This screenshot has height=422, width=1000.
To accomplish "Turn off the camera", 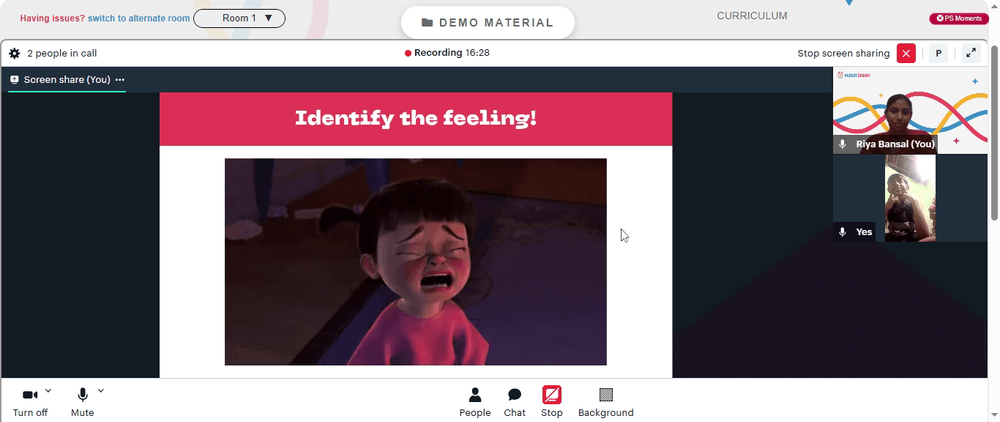I will [x=30, y=402].
